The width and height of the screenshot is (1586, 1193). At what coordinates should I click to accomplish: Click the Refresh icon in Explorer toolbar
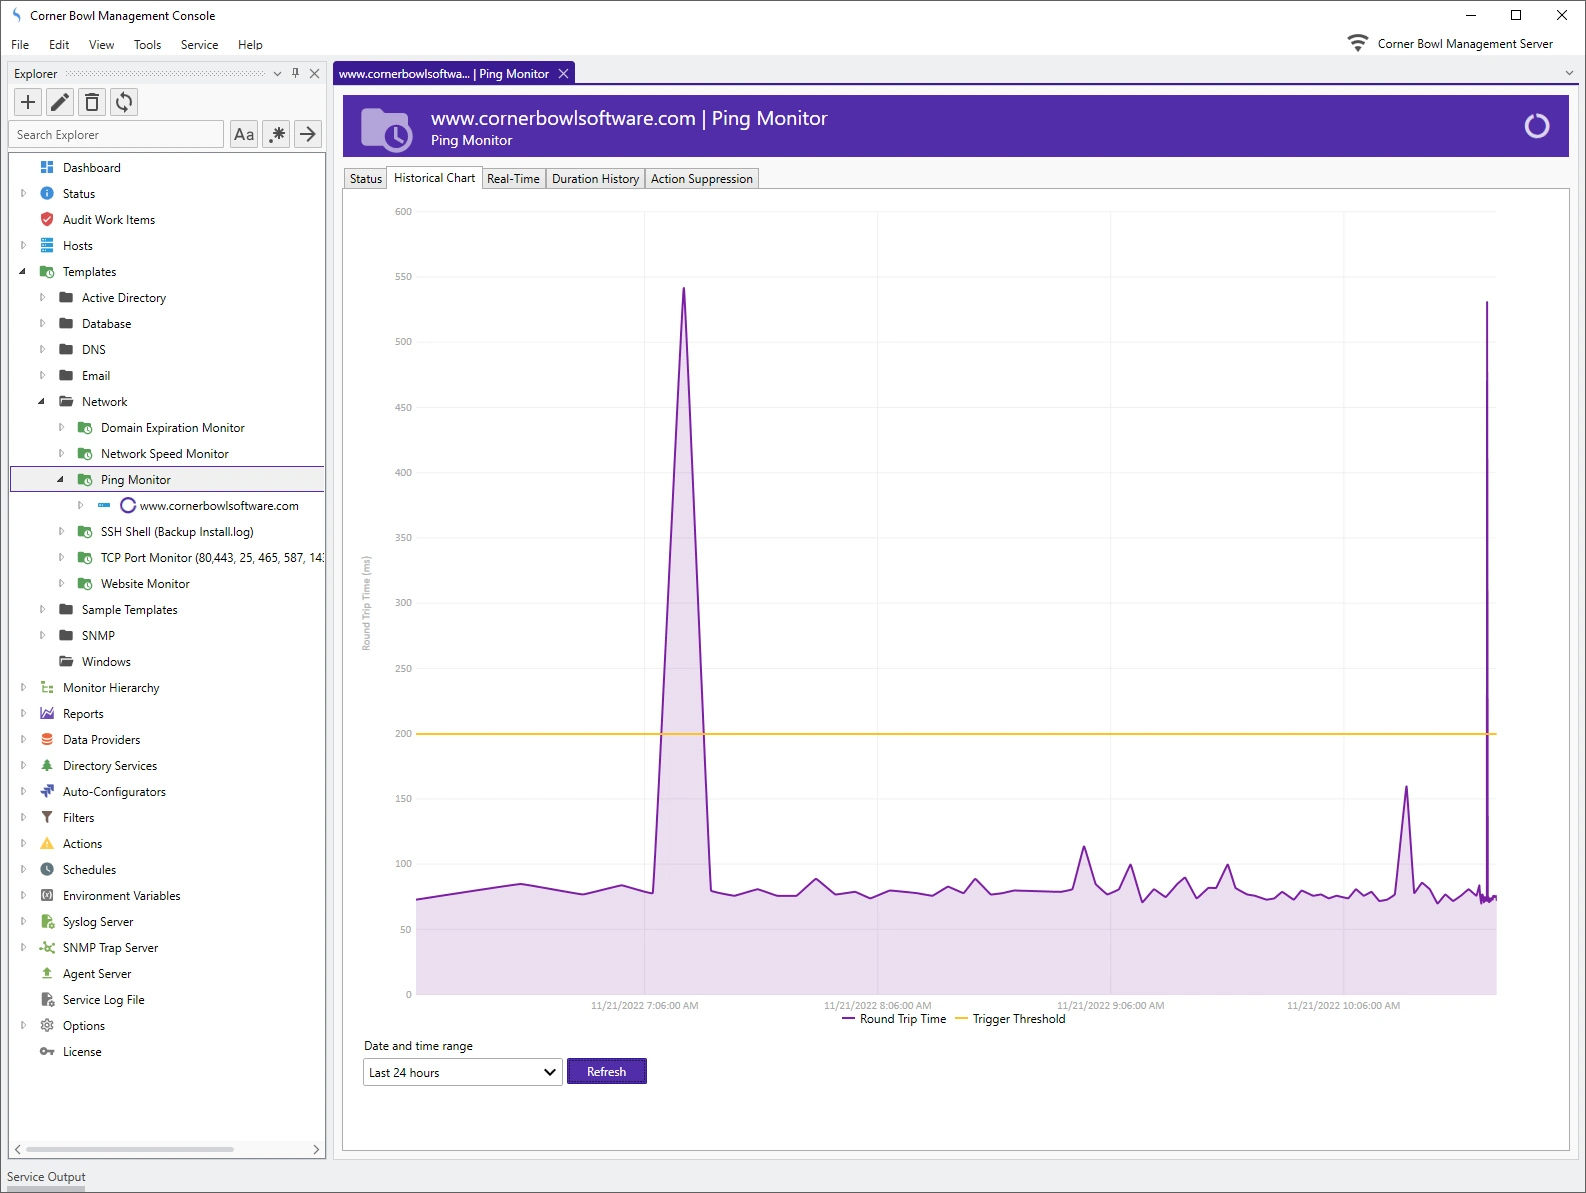click(124, 102)
